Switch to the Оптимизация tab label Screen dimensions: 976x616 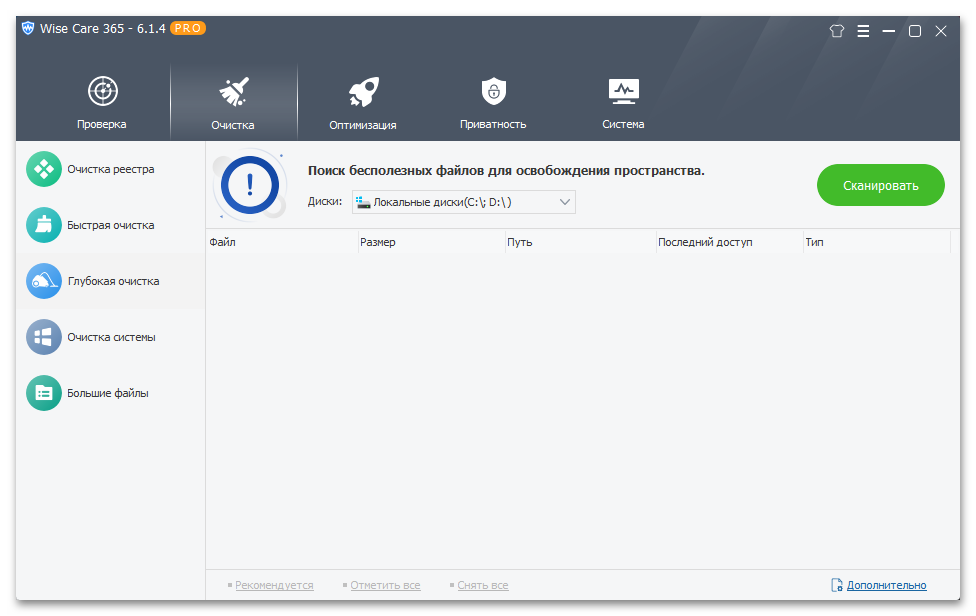coord(363,125)
